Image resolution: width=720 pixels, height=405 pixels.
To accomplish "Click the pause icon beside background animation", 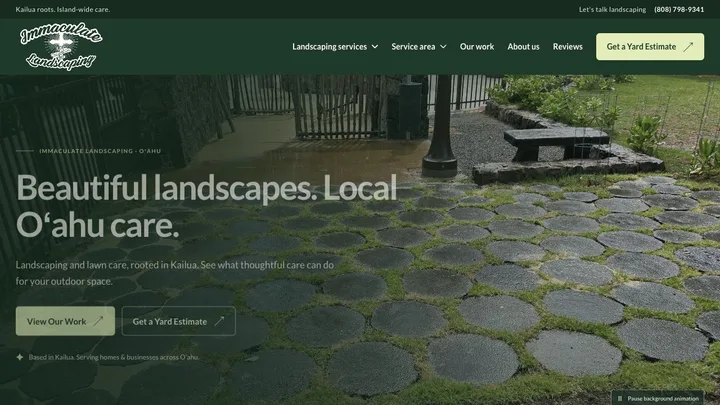I will point(620,399).
